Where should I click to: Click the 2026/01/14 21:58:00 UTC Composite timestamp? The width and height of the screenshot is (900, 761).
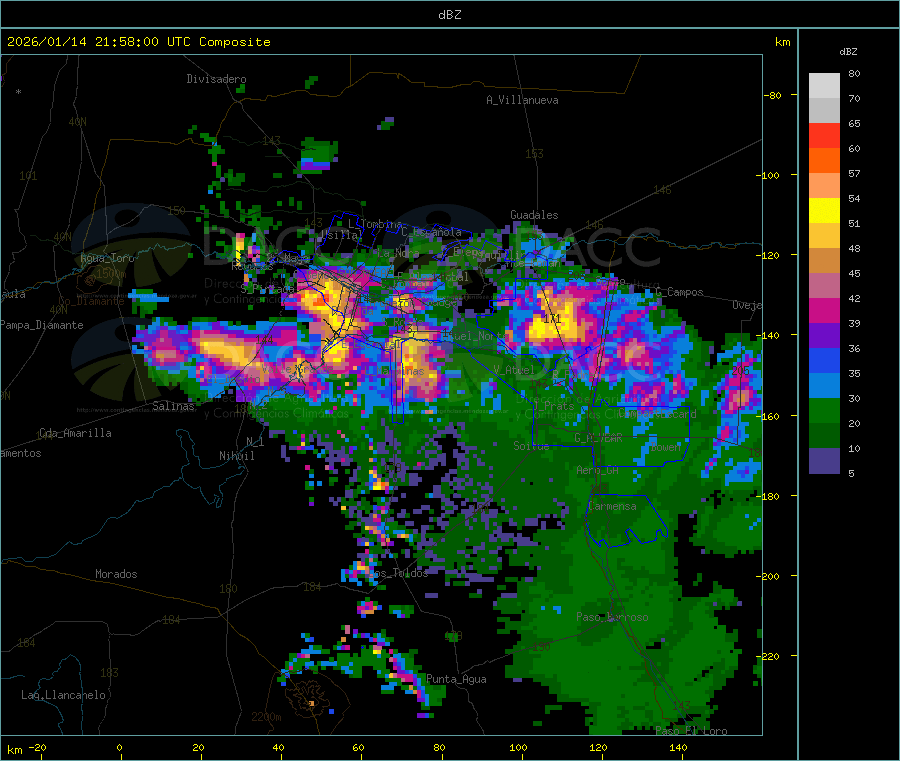[138, 42]
